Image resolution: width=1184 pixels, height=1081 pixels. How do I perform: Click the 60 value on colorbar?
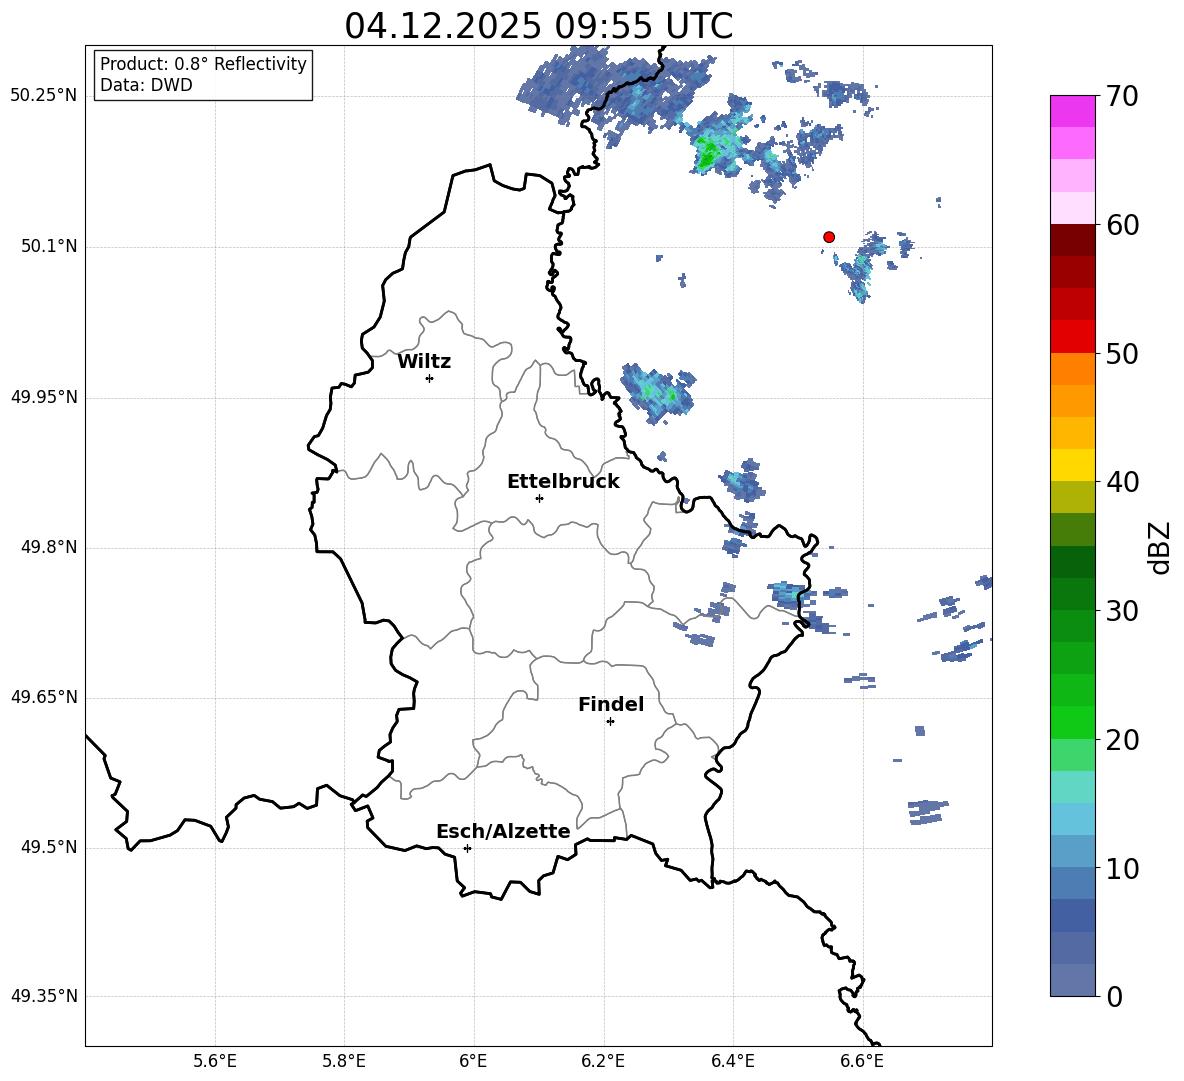1122,225
